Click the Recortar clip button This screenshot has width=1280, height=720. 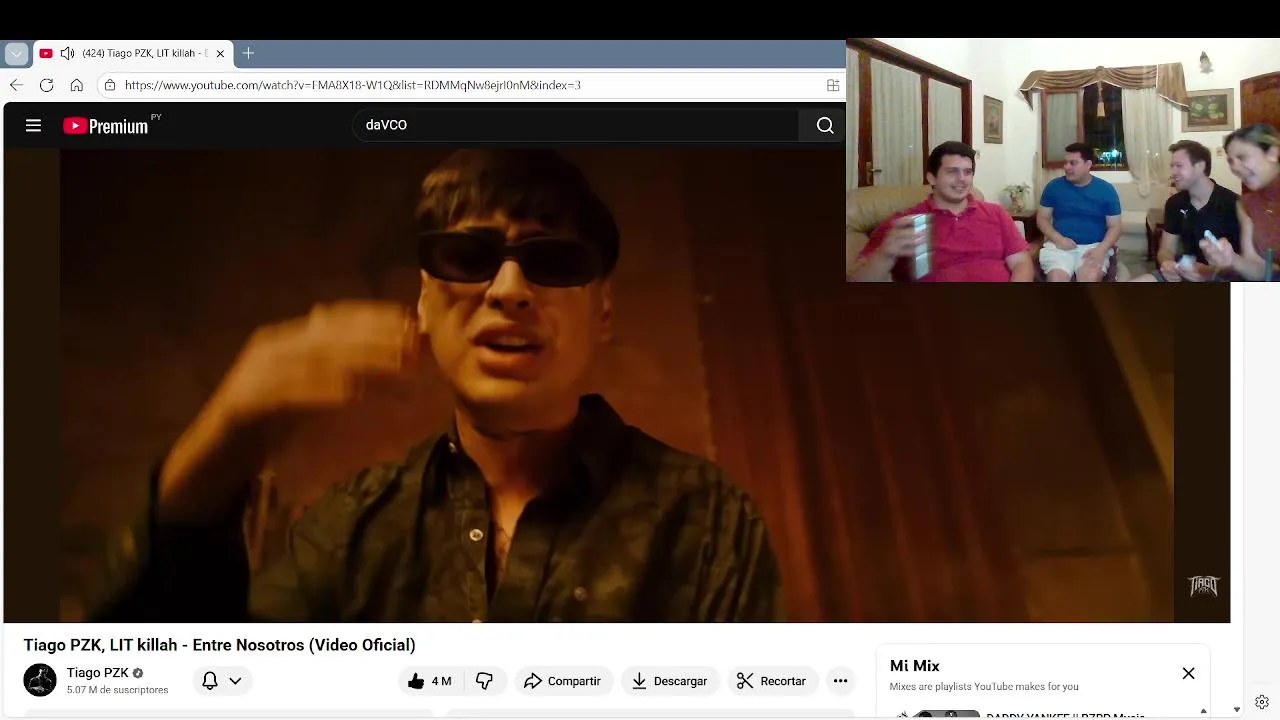(772, 681)
